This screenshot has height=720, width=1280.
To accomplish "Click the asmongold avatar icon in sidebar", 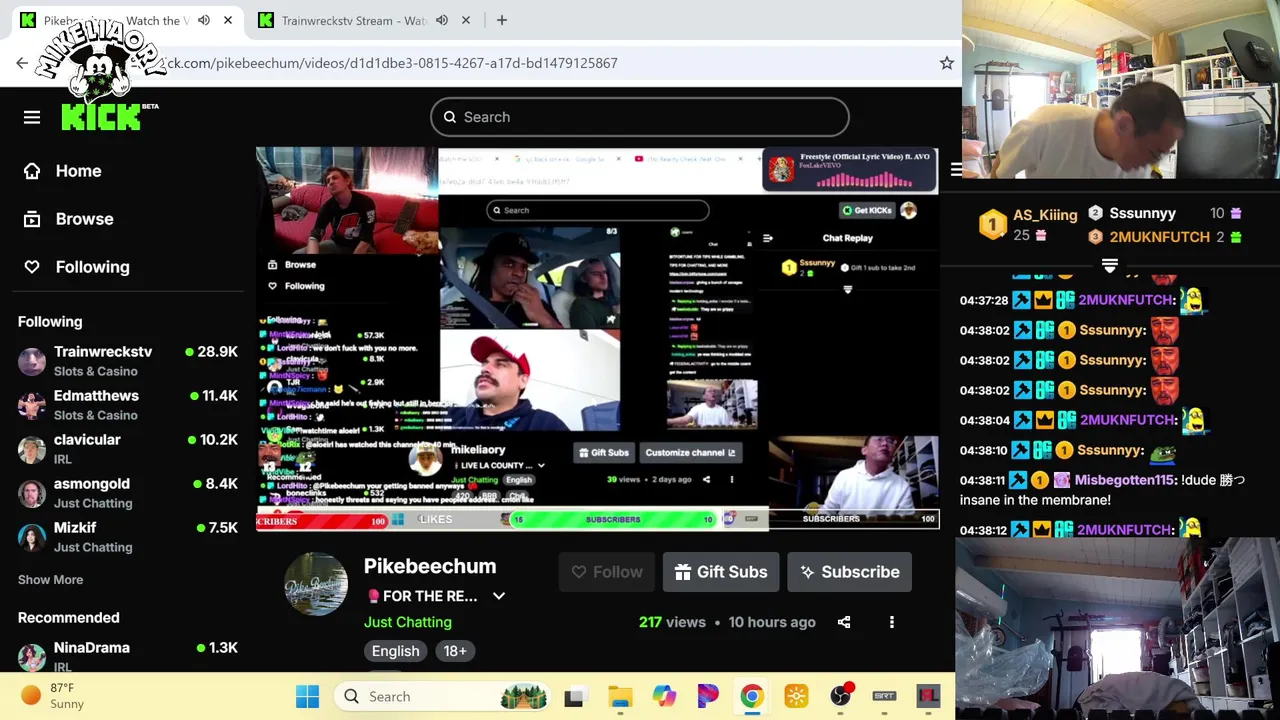I will (32, 493).
